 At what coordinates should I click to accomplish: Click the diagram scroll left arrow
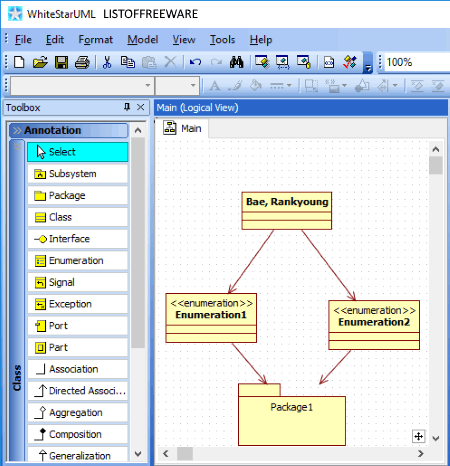click(x=166, y=453)
